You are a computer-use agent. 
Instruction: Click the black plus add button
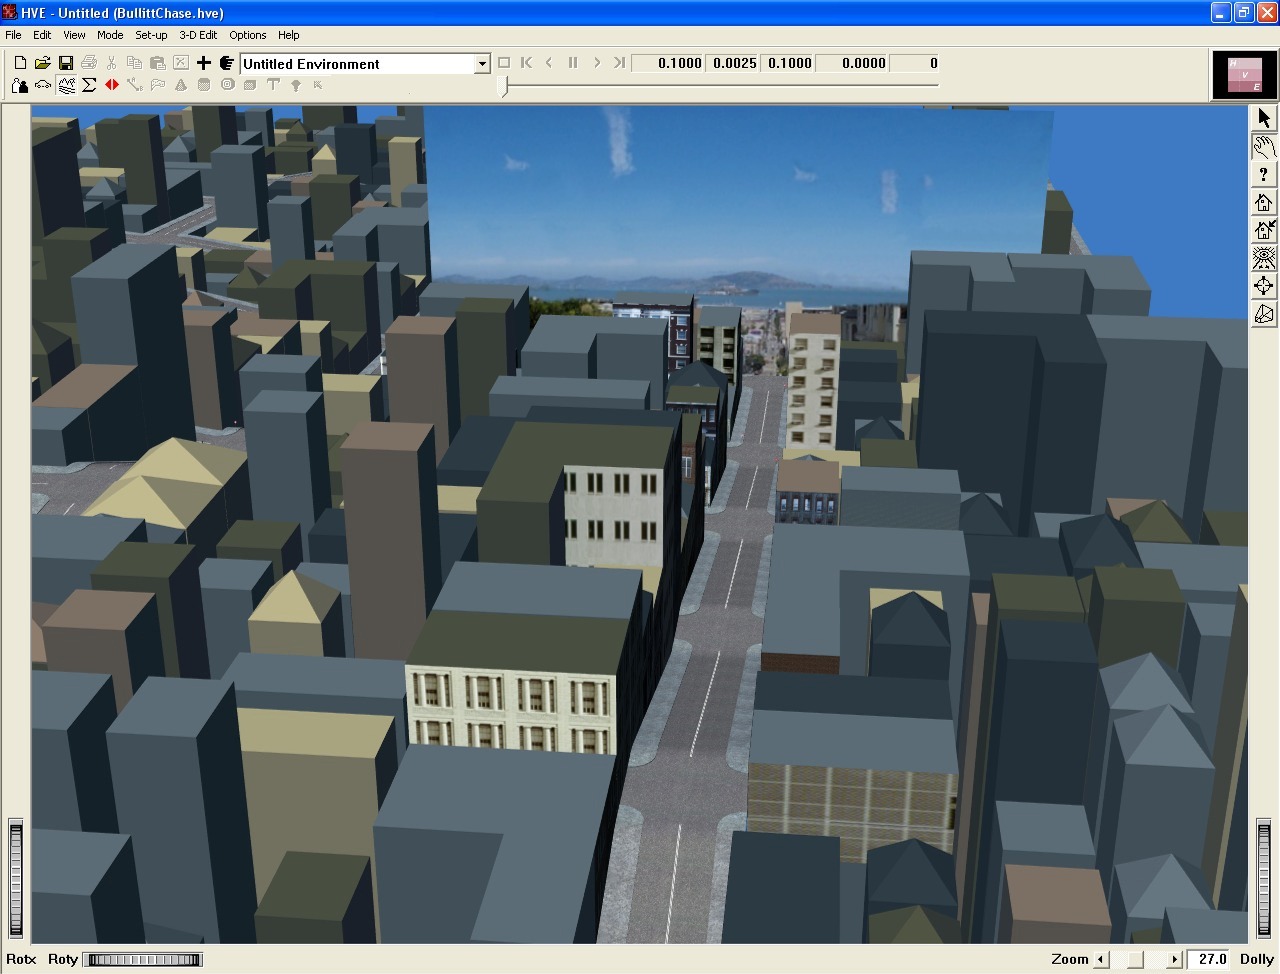(204, 63)
